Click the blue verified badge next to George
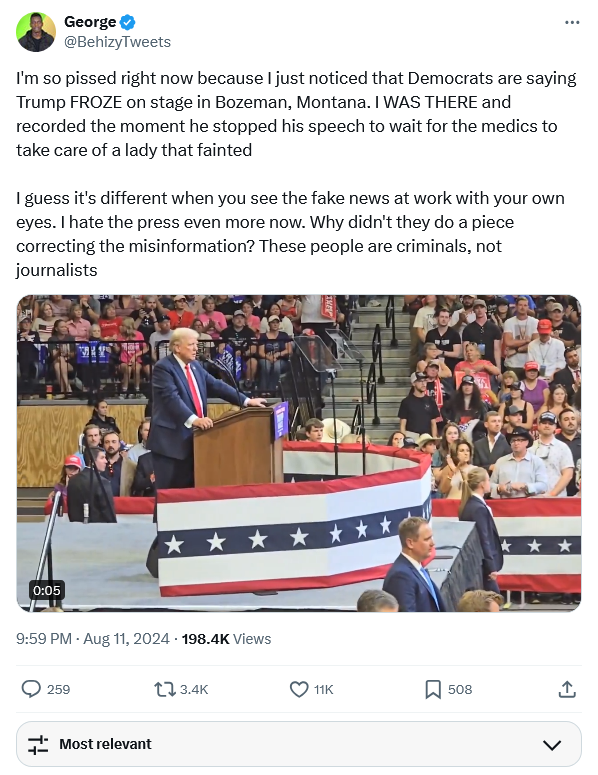The image size is (598, 775). coord(128,22)
